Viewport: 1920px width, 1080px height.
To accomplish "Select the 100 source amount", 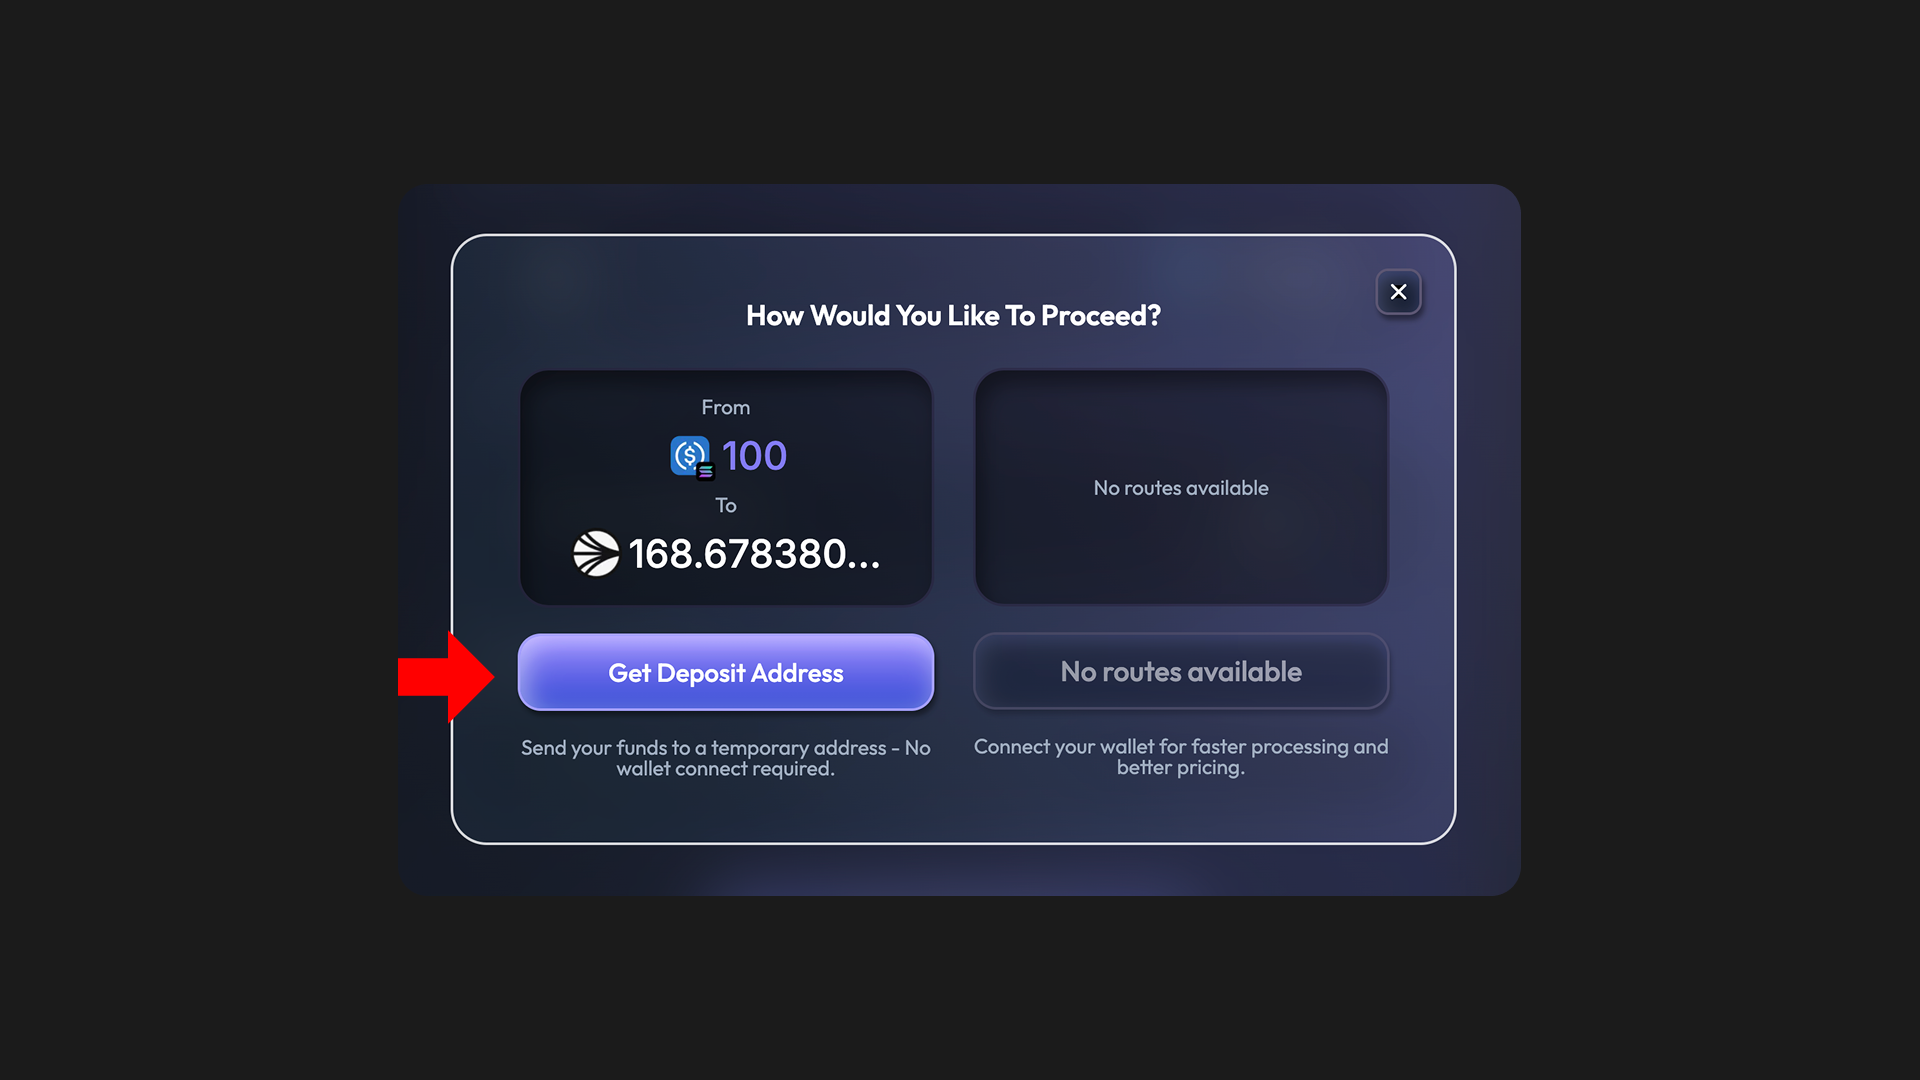I will pyautogui.click(x=754, y=456).
